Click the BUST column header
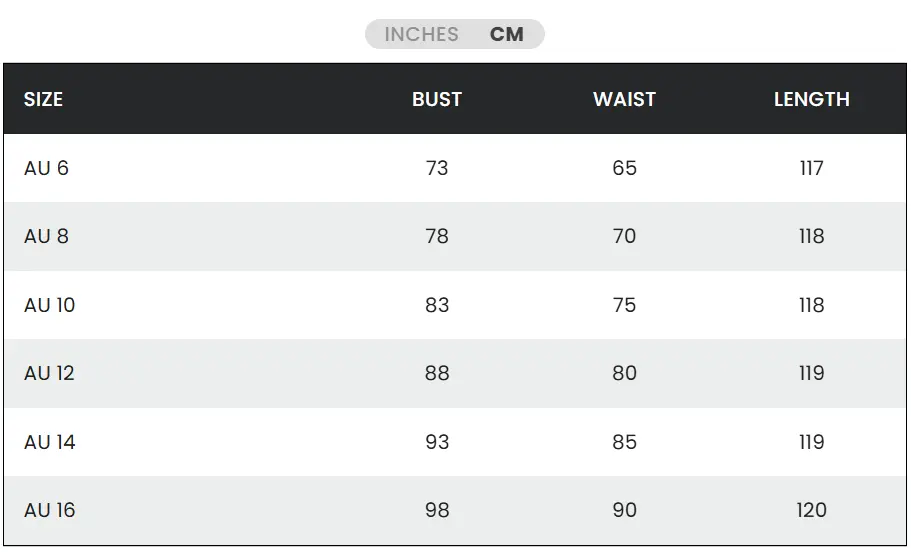The width and height of the screenshot is (911, 552). click(437, 99)
